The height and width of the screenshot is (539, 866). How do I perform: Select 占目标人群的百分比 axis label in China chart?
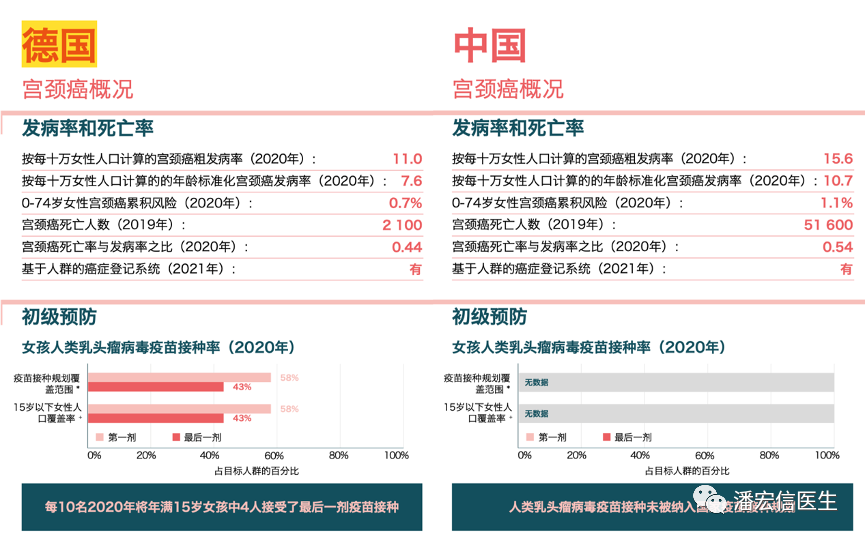pyautogui.click(x=687, y=471)
